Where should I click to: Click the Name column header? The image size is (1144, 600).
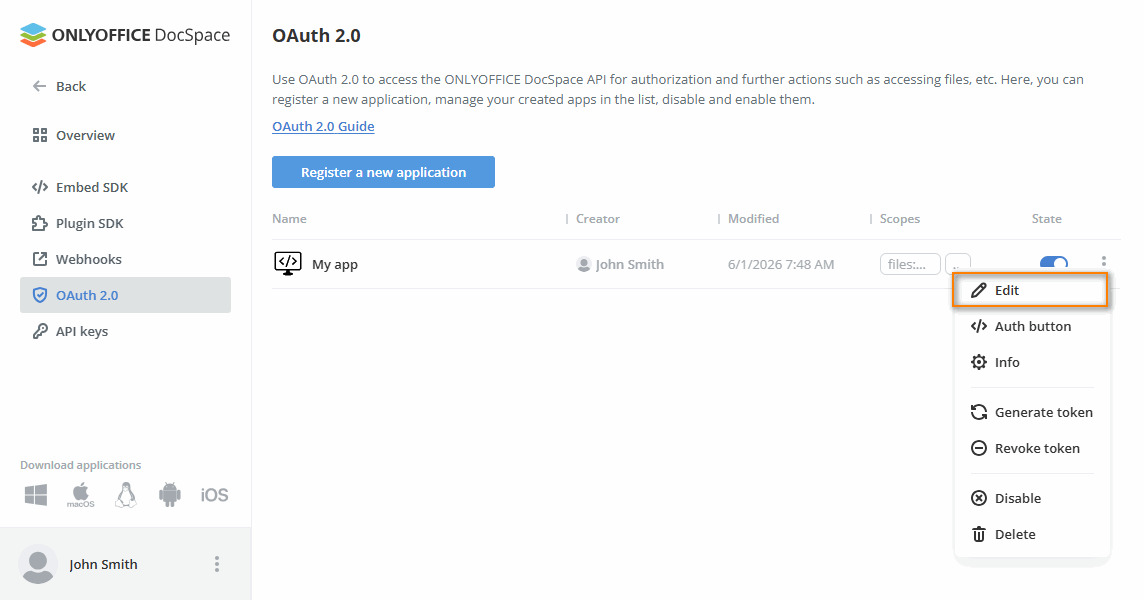[x=289, y=218]
